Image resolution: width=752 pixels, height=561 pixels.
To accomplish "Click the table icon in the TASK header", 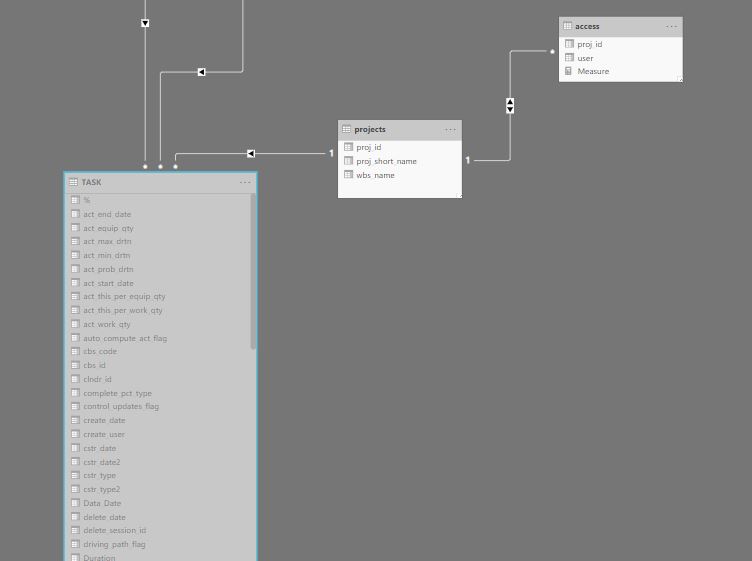I will [74, 182].
